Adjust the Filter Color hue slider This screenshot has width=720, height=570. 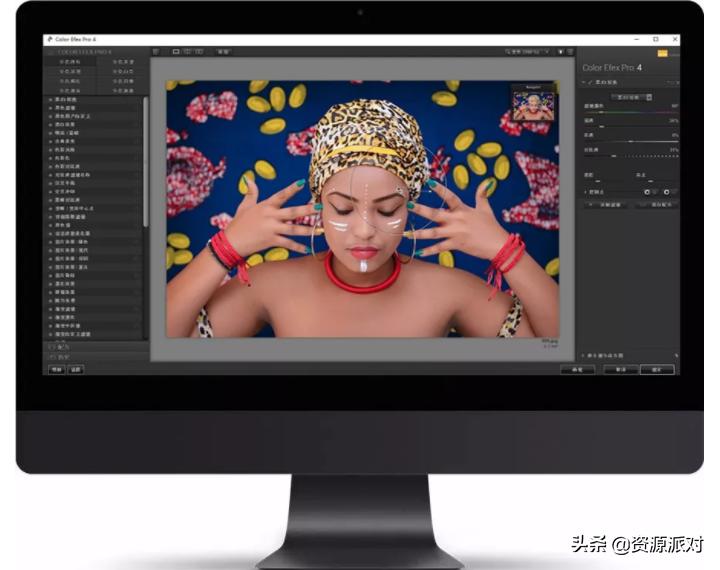[x=630, y=112]
